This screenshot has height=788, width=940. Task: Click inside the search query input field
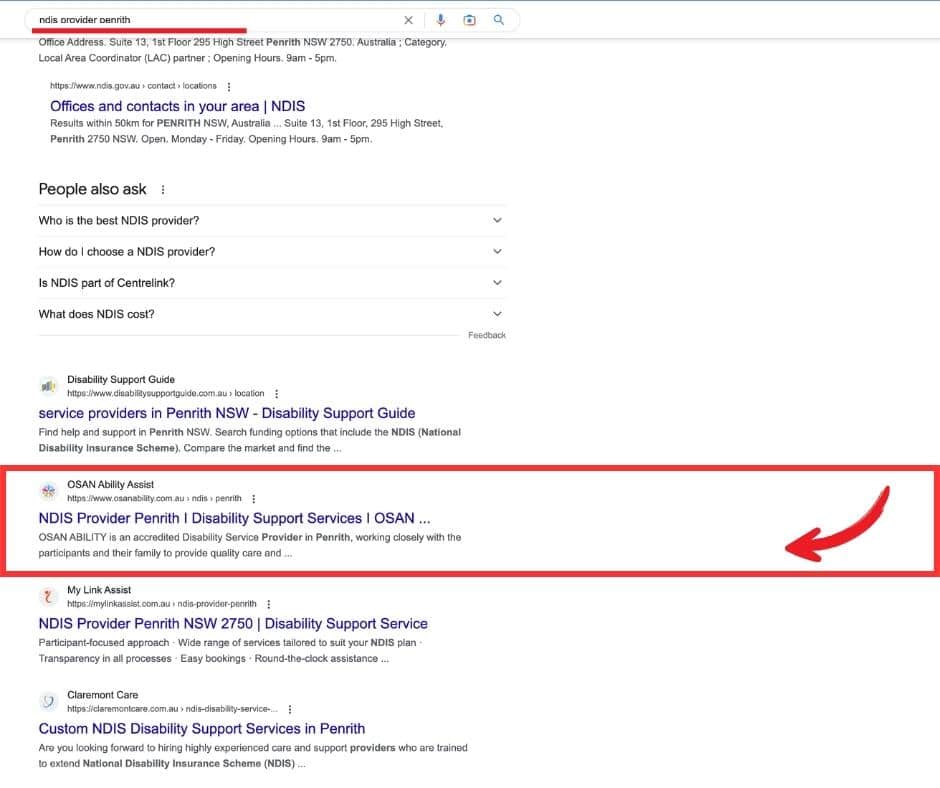(220, 20)
